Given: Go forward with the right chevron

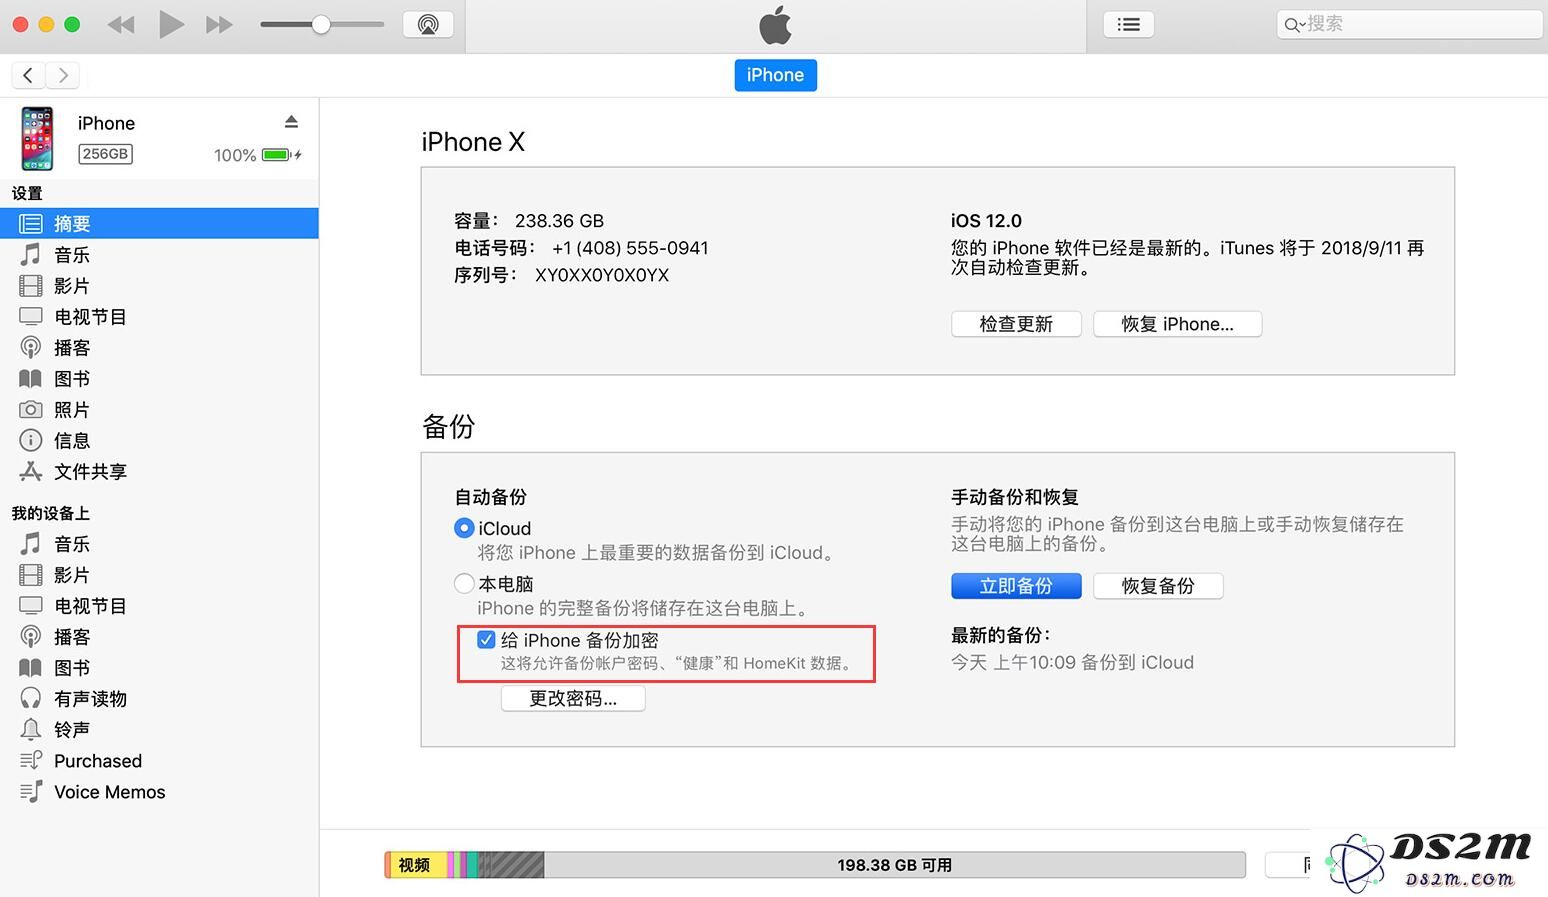Looking at the screenshot, I should (64, 75).
